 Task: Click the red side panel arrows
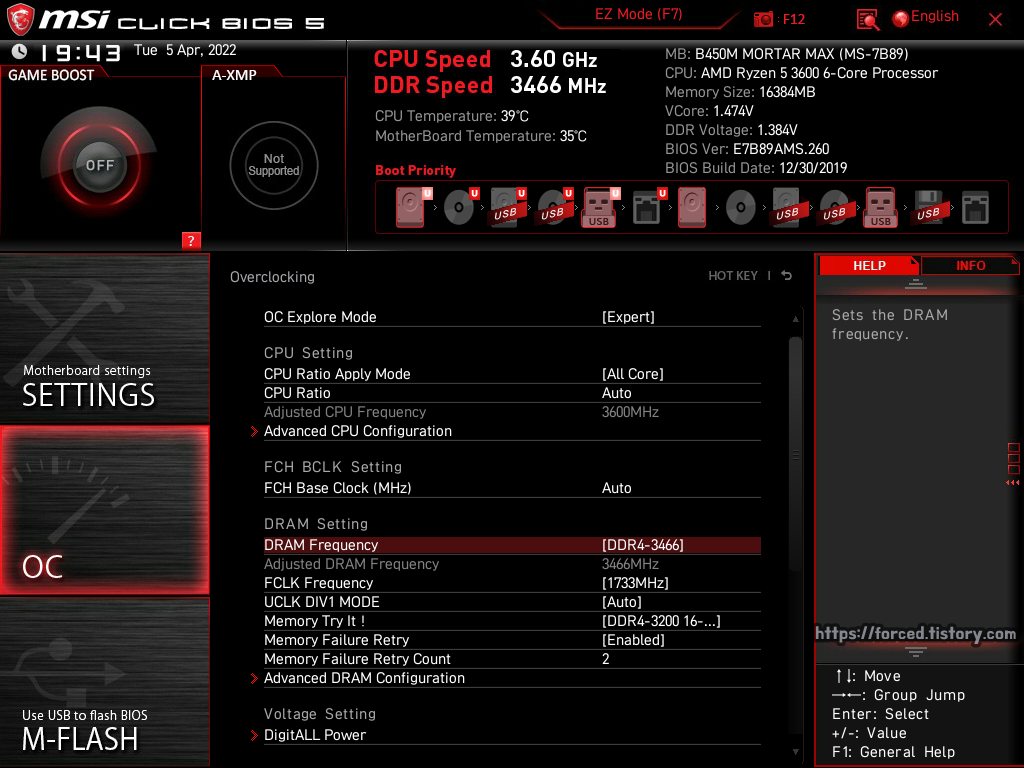click(1012, 483)
